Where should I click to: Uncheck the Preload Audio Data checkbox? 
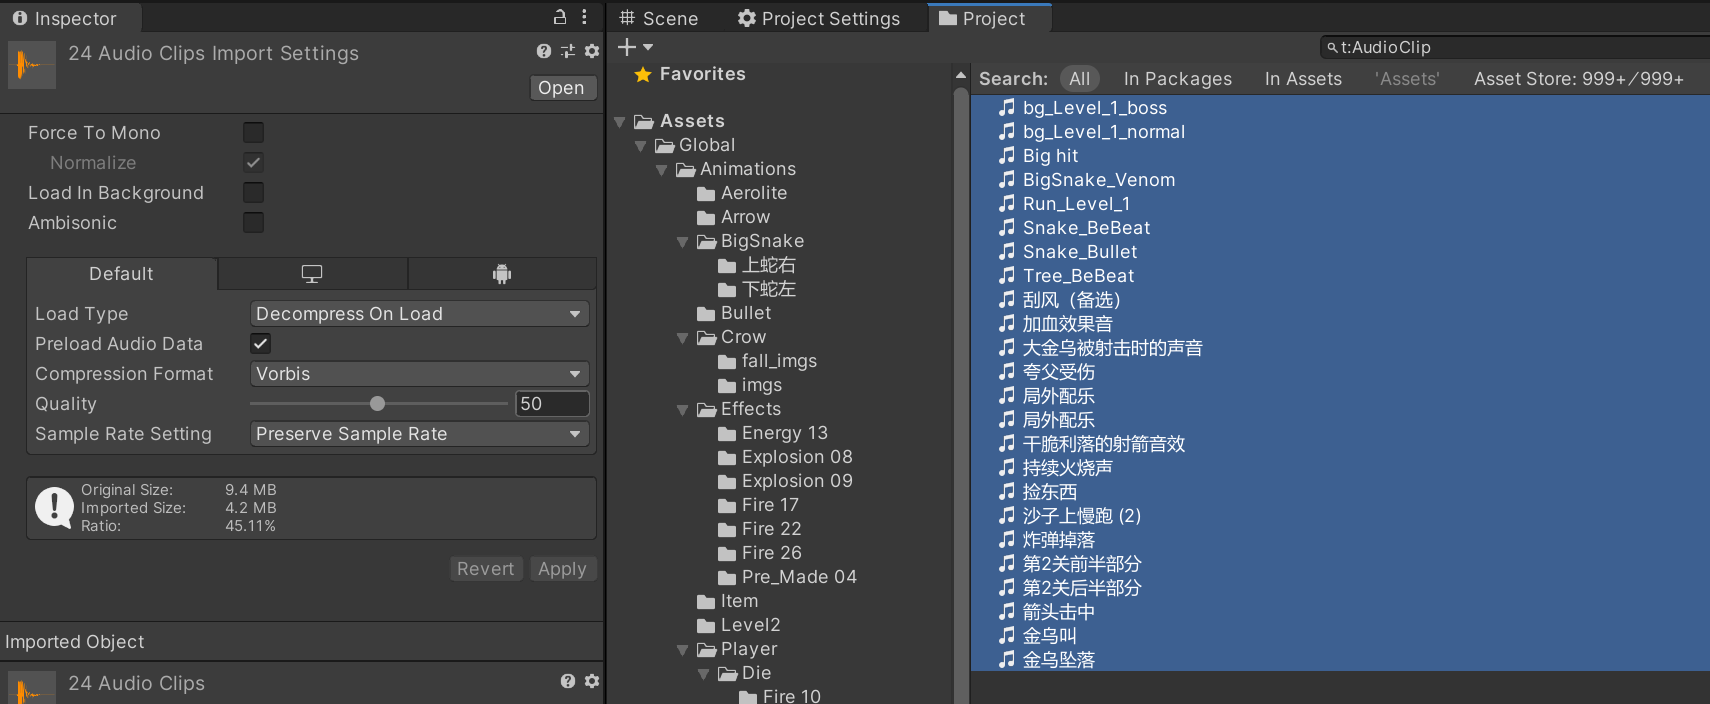[260, 344]
